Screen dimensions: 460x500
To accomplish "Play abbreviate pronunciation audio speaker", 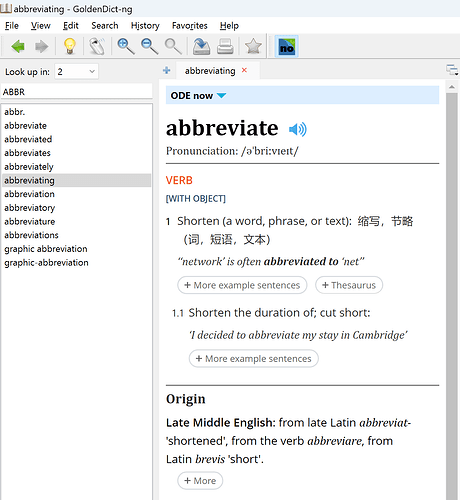I will pos(298,129).
